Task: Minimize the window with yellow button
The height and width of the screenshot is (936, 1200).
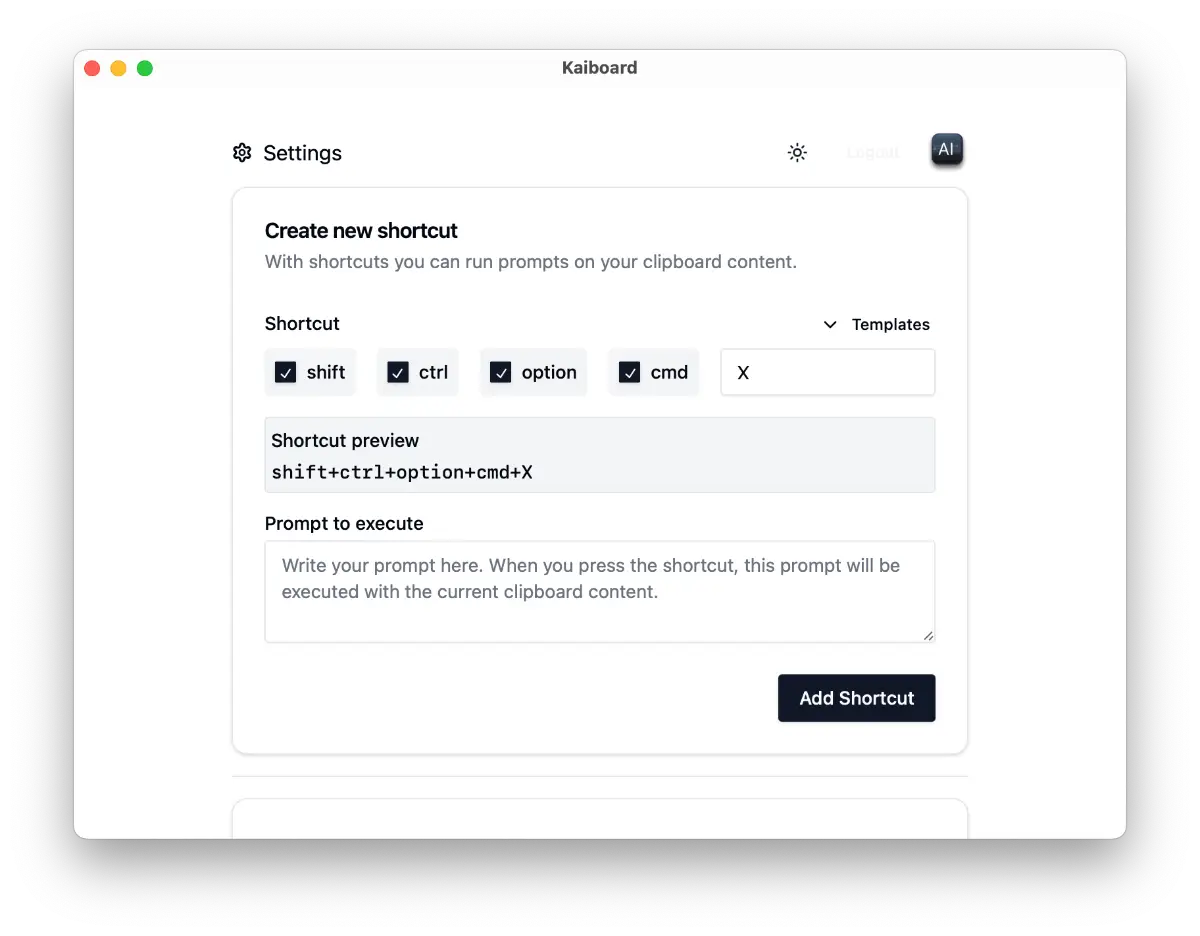Action: coord(118,68)
